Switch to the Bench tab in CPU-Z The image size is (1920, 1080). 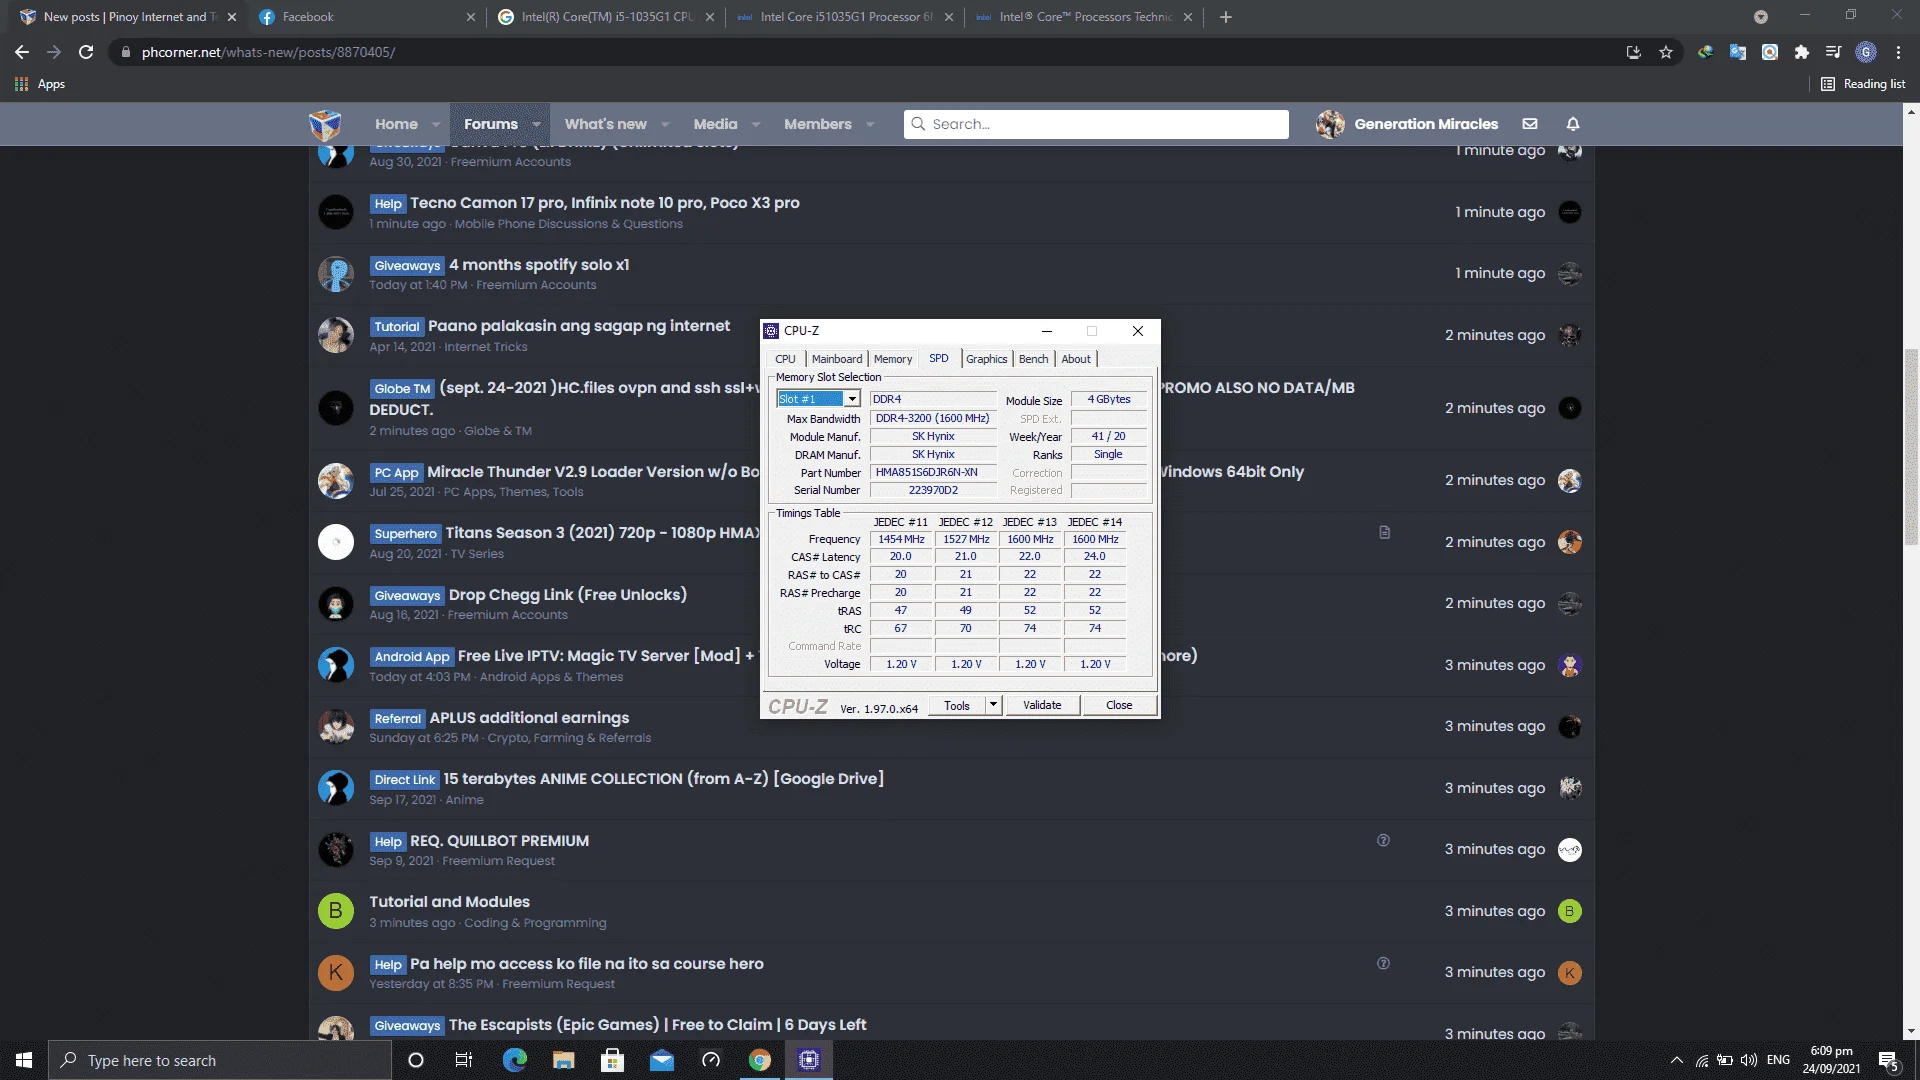coord(1034,359)
